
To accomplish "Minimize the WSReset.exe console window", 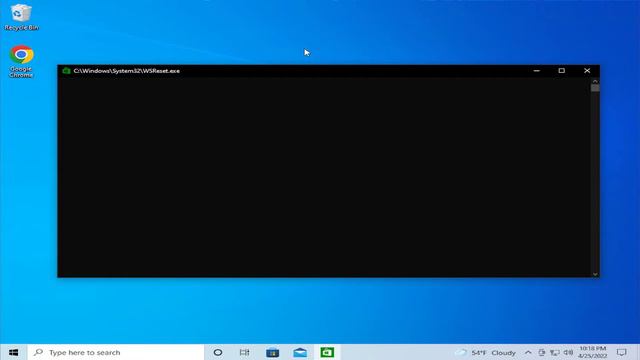I will (536, 71).
